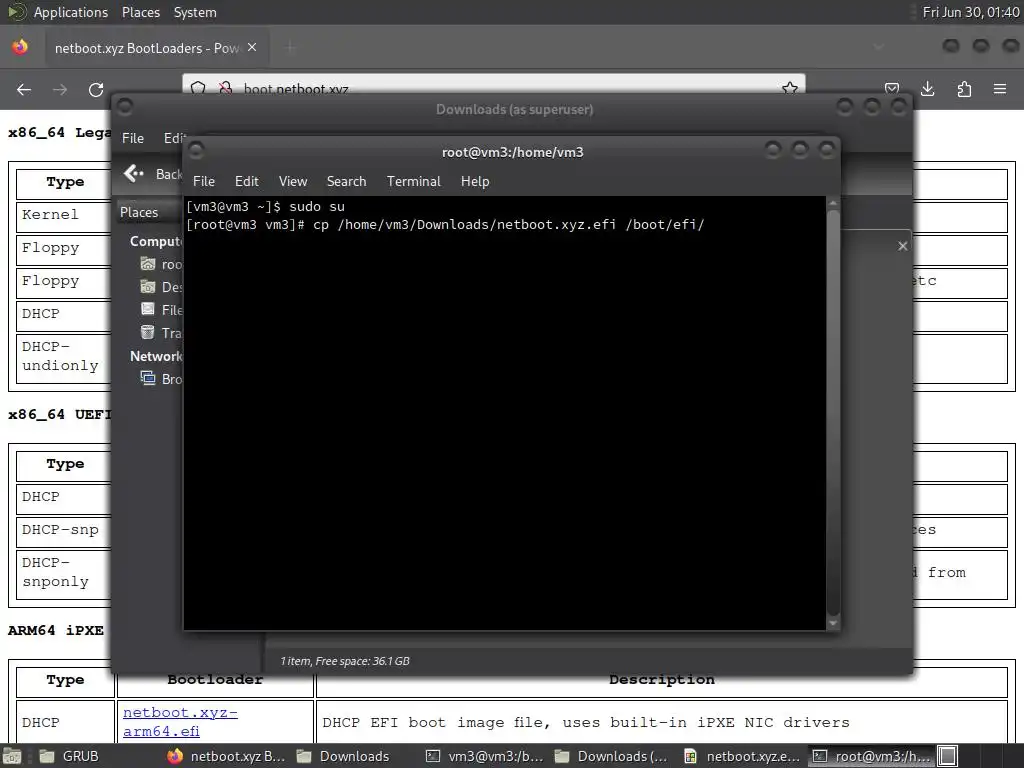The width and height of the screenshot is (1024, 768).
Task: Open Firefox hamburger application menu
Action: pyautogui.click(x=1000, y=89)
